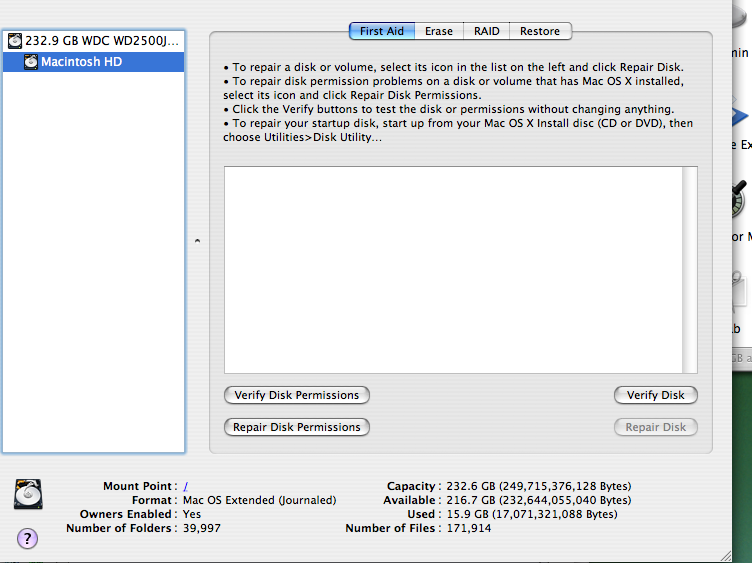Click the Capacity value 232.6 GB
This screenshot has height=563, width=752.
coord(539,486)
